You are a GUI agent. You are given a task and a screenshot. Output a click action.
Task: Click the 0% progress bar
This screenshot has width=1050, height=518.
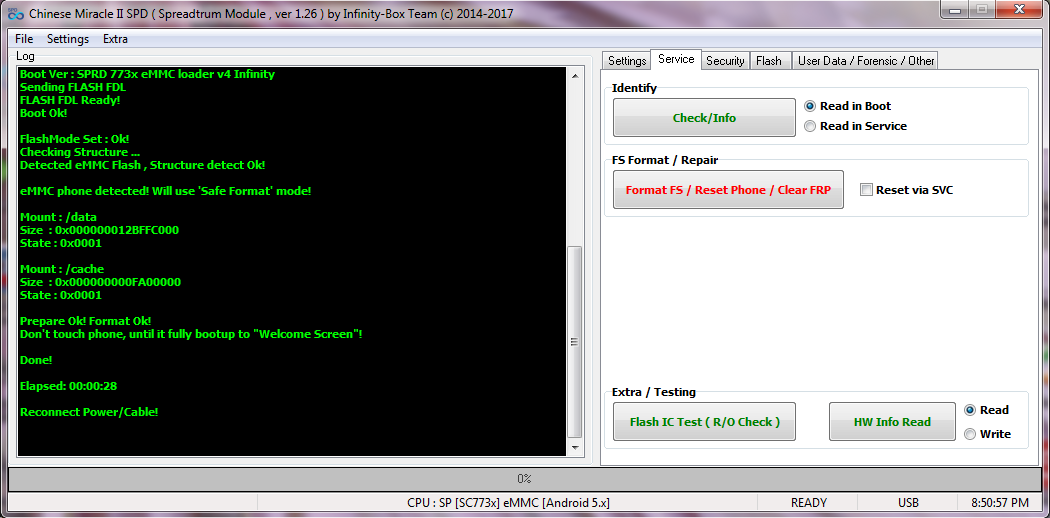(x=524, y=479)
